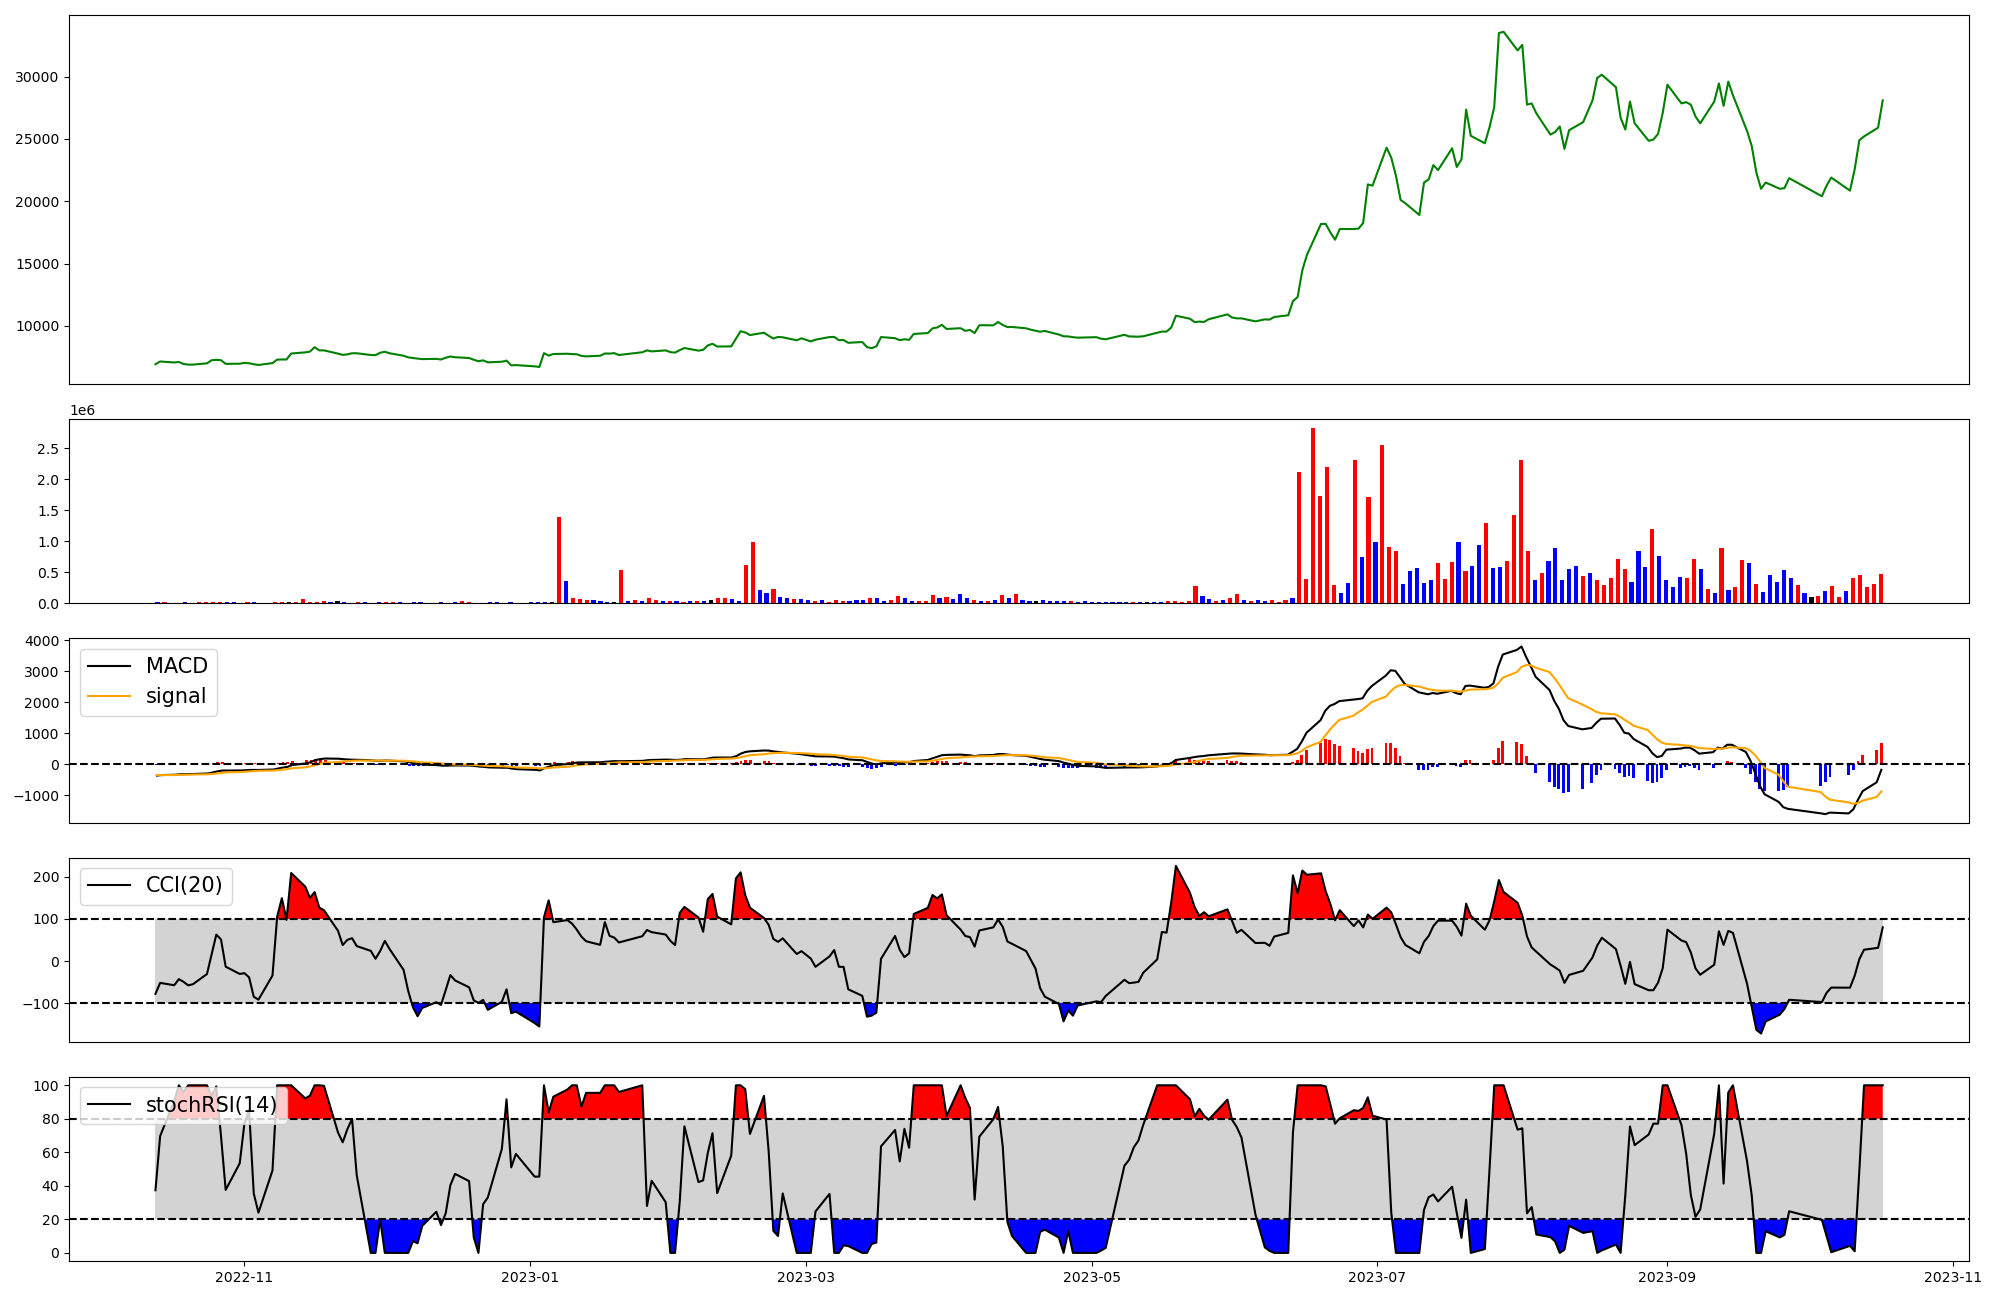This screenshot has width=2000, height=1300.
Task: Click the 2022-11 x-axis date label
Action: click(244, 1277)
